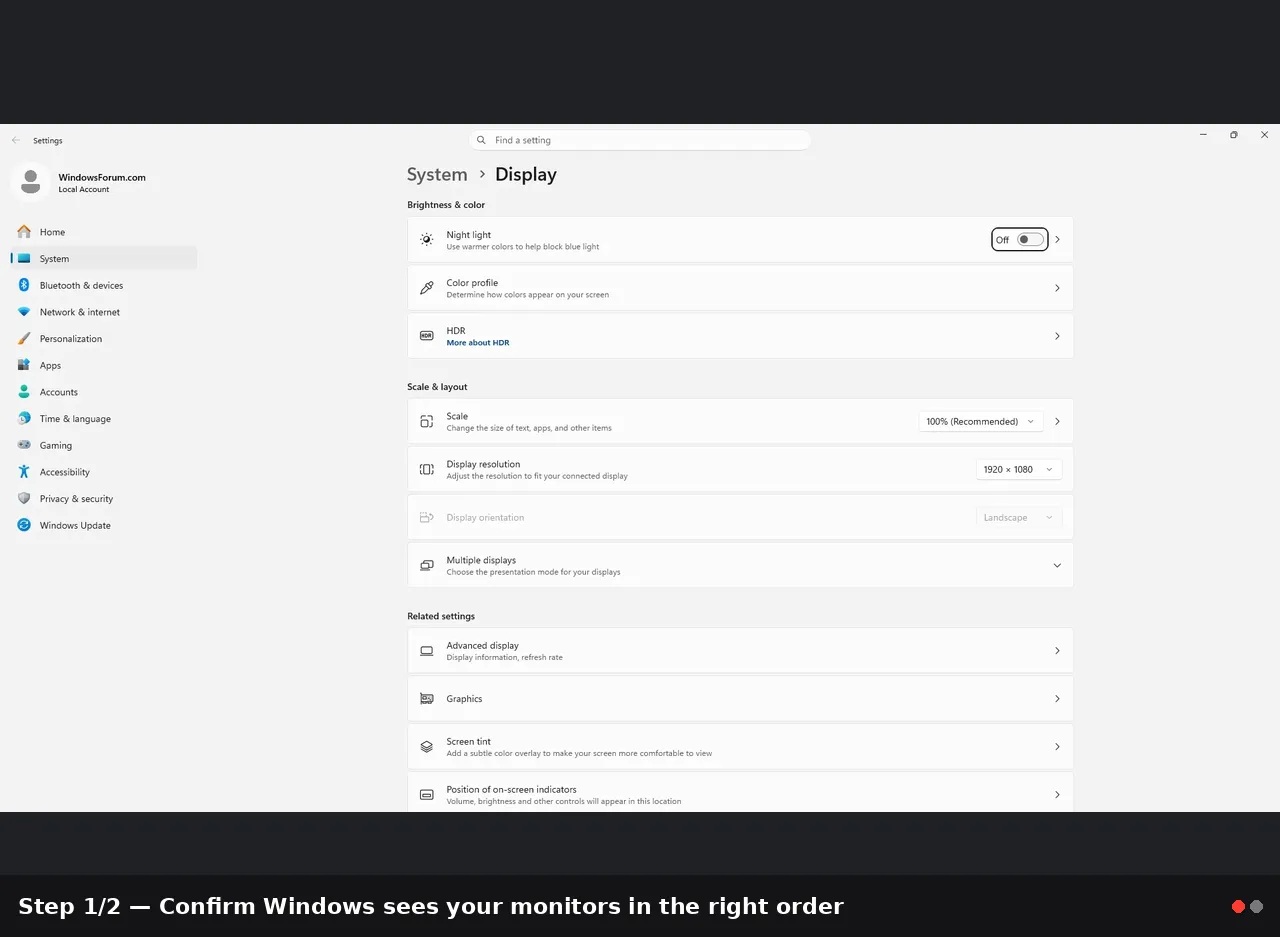
Task: Open Night light settings chevron
Action: [x=1057, y=240]
